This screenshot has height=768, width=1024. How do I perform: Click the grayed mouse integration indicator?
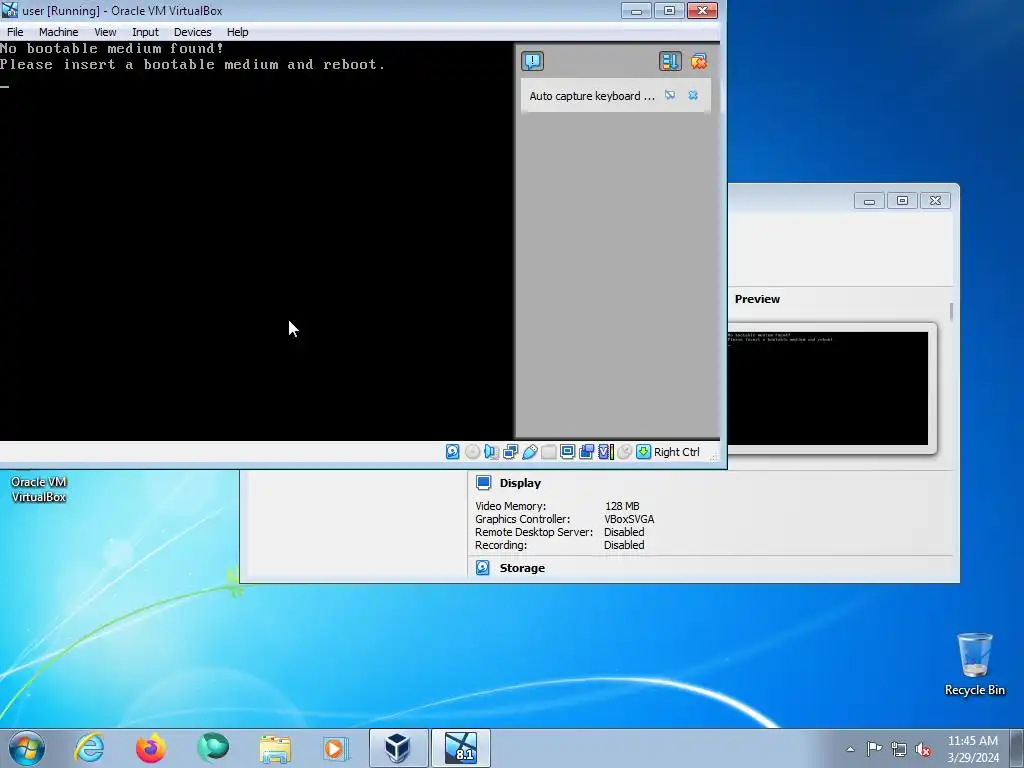coord(624,452)
